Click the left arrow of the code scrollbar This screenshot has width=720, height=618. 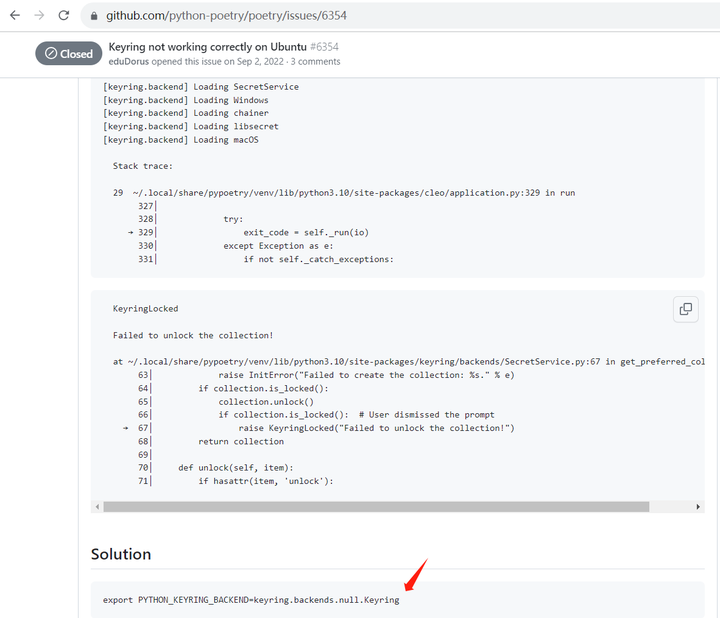coord(97,506)
